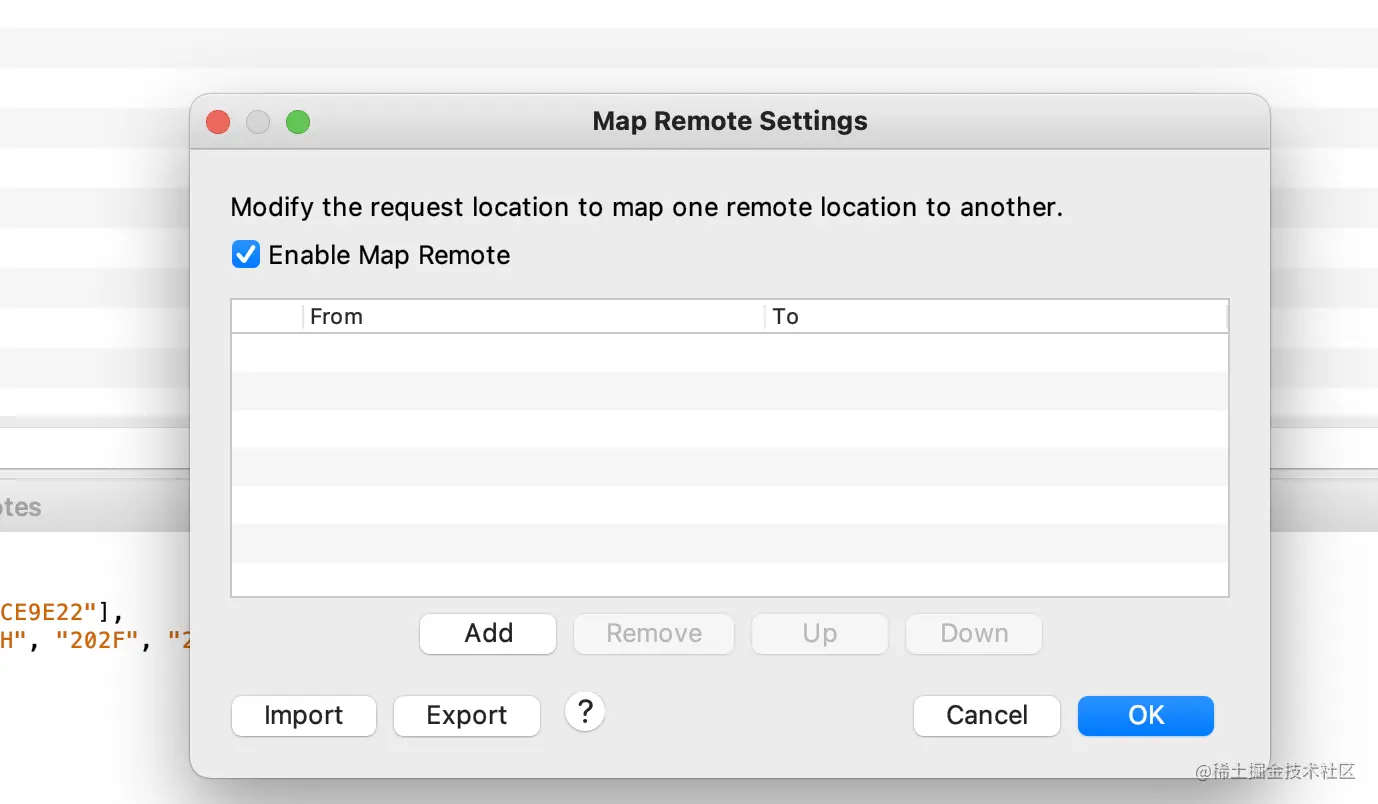
Task: Sort mappings by the To column header
Action: point(997,317)
